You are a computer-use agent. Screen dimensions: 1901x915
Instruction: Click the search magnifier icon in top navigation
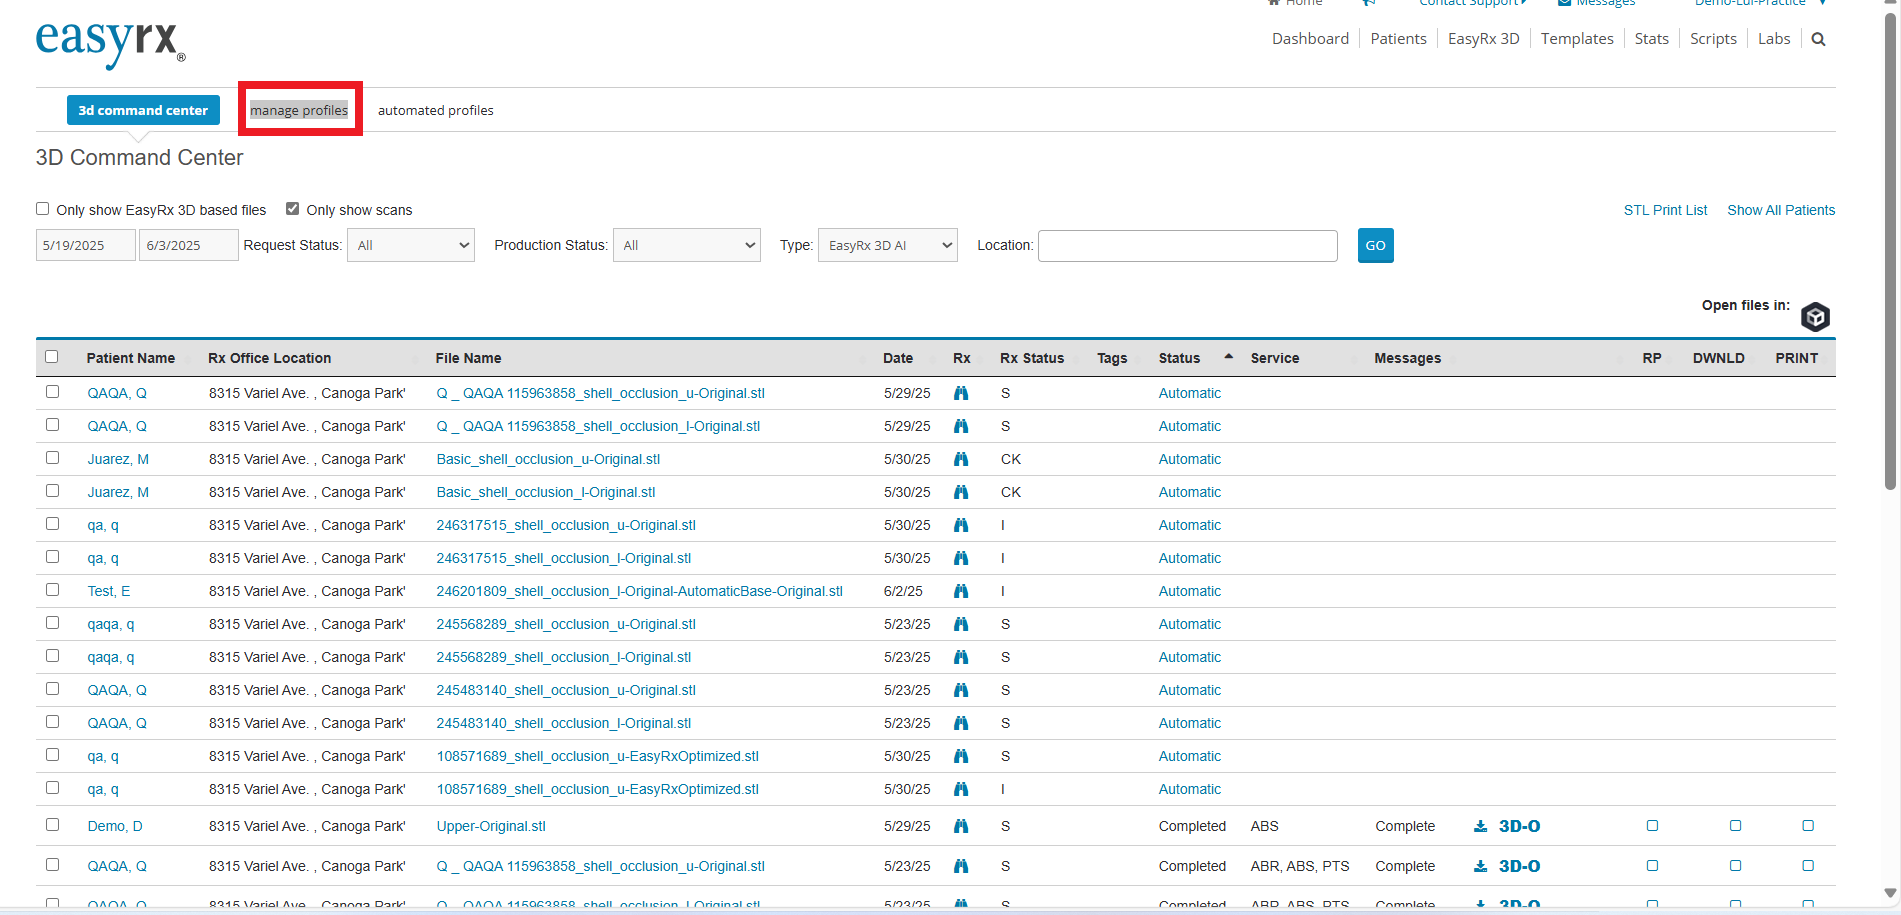pyautogui.click(x=1818, y=39)
